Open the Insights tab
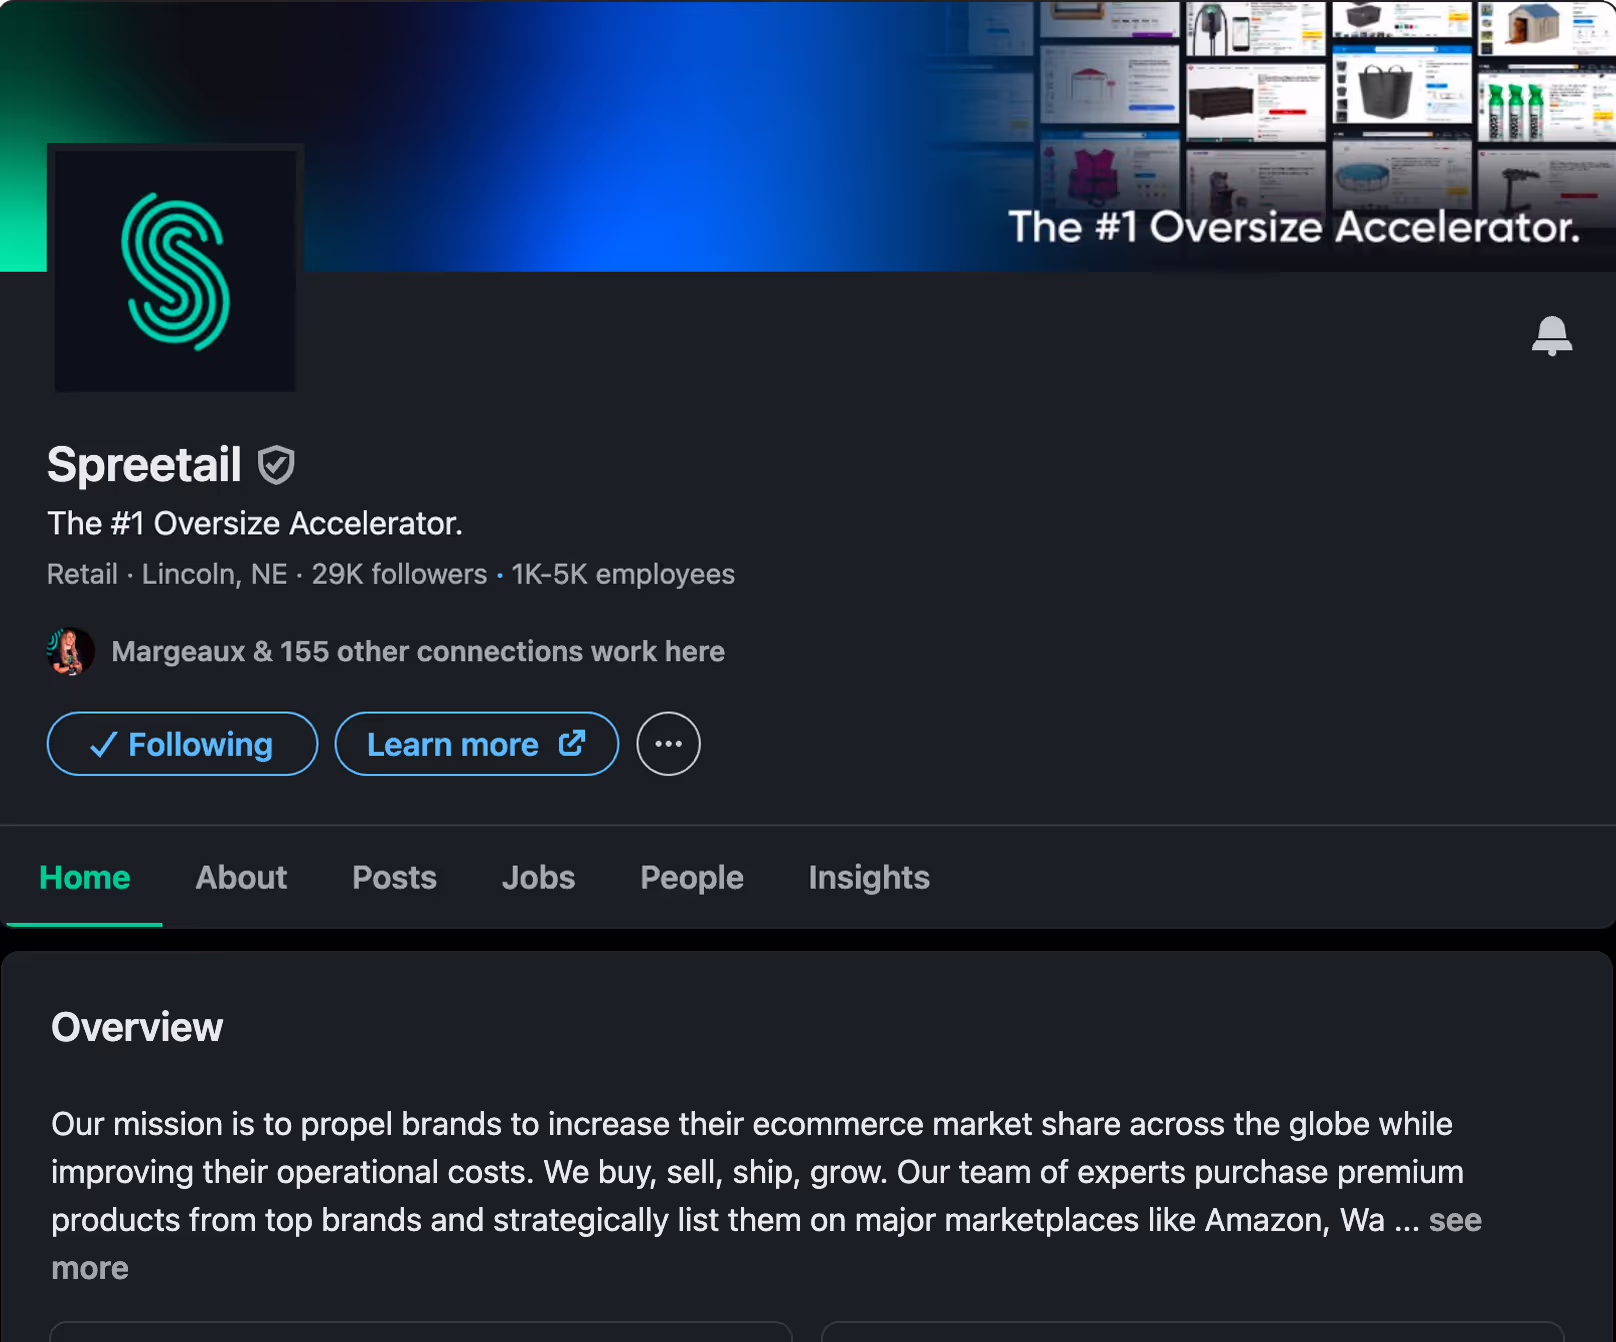The height and width of the screenshot is (1342, 1616). tap(869, 877)
